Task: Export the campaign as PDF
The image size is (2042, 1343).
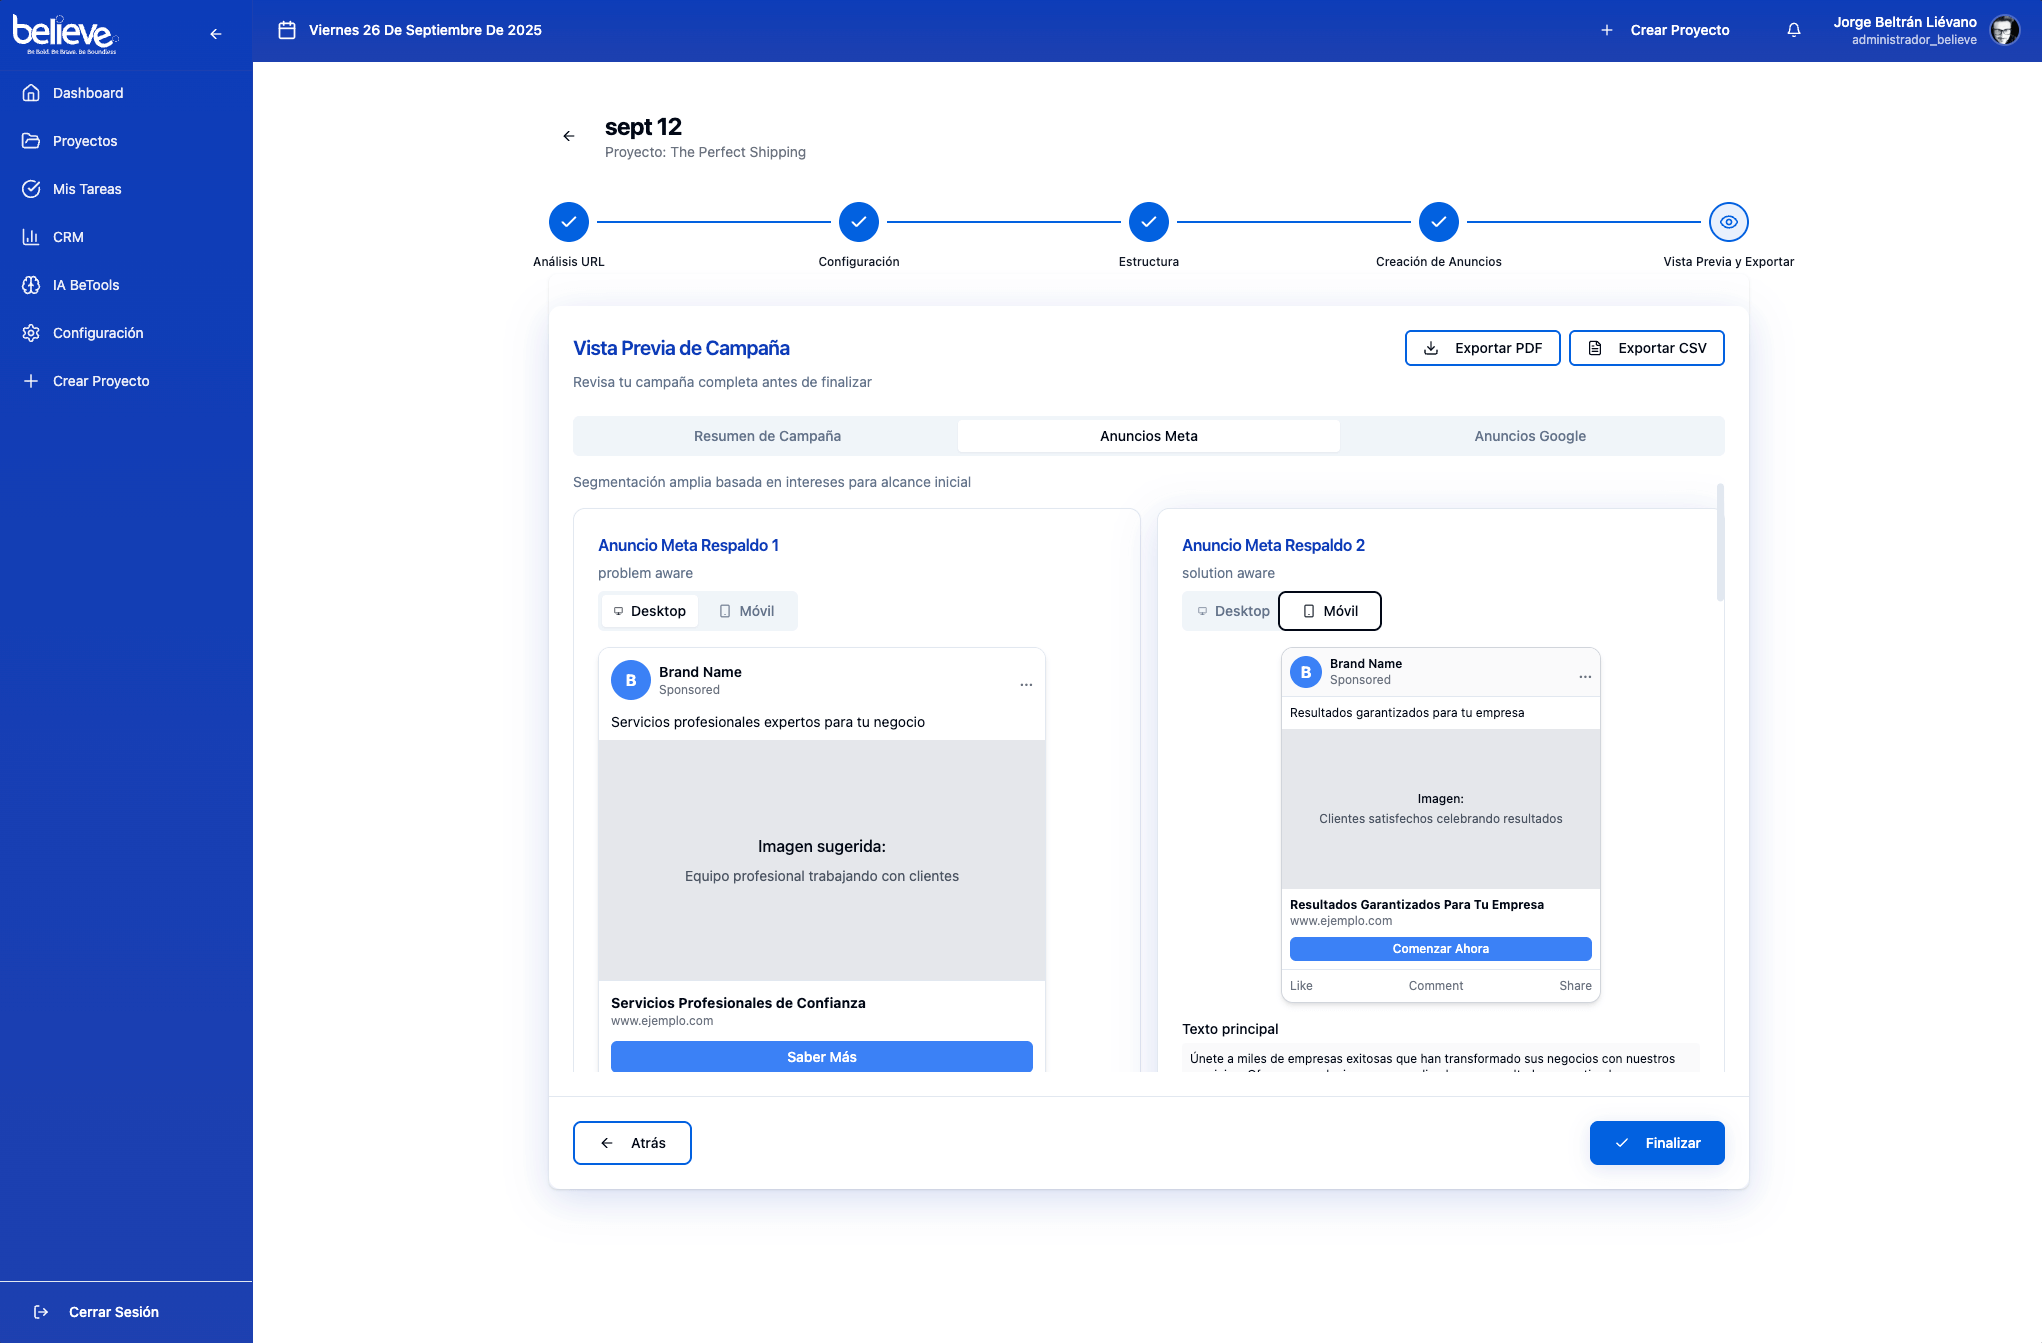Action: click(1482, 348)
